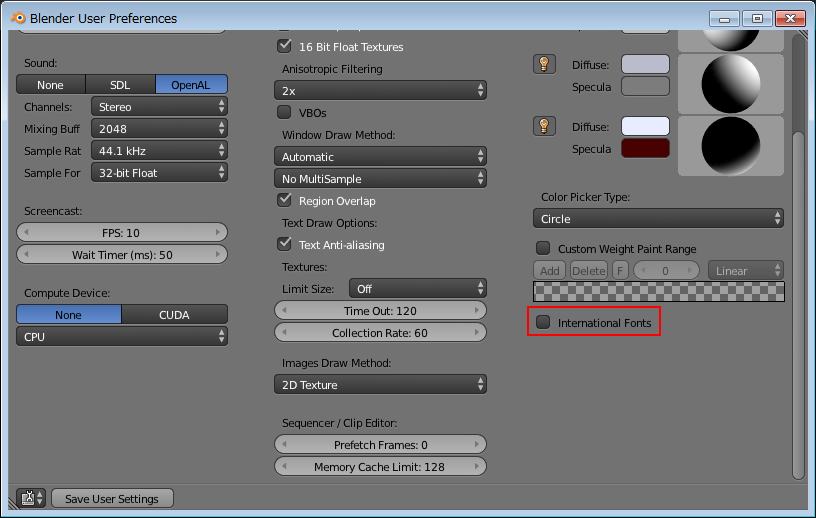Click the Add color stop button
The width and height of the screenshot is (816, 518).
click(x=550, y=271)
